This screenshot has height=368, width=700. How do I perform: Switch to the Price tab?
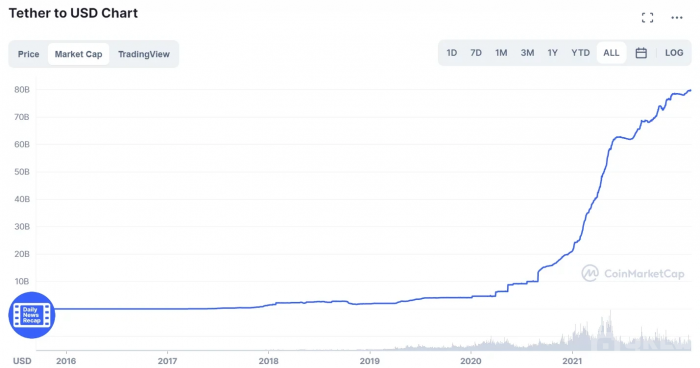pyautogui.click(x=29, y=54)
